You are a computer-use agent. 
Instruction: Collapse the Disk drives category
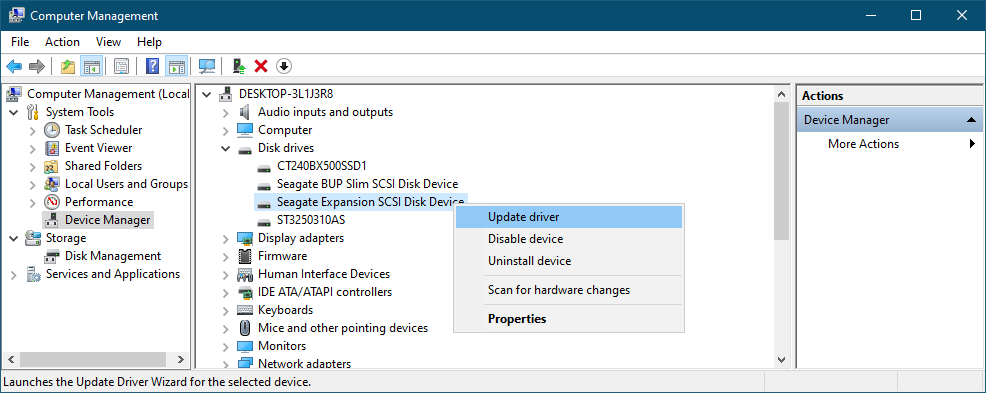pyautogui.click(x=226, y=148)
